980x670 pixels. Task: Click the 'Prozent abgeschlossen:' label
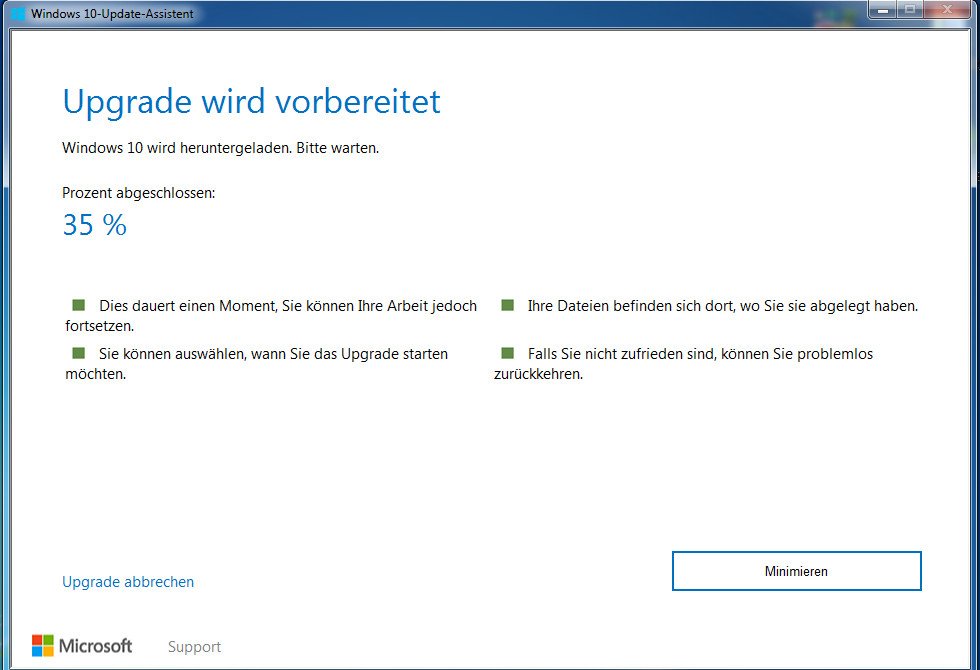(x=139, y=193)
